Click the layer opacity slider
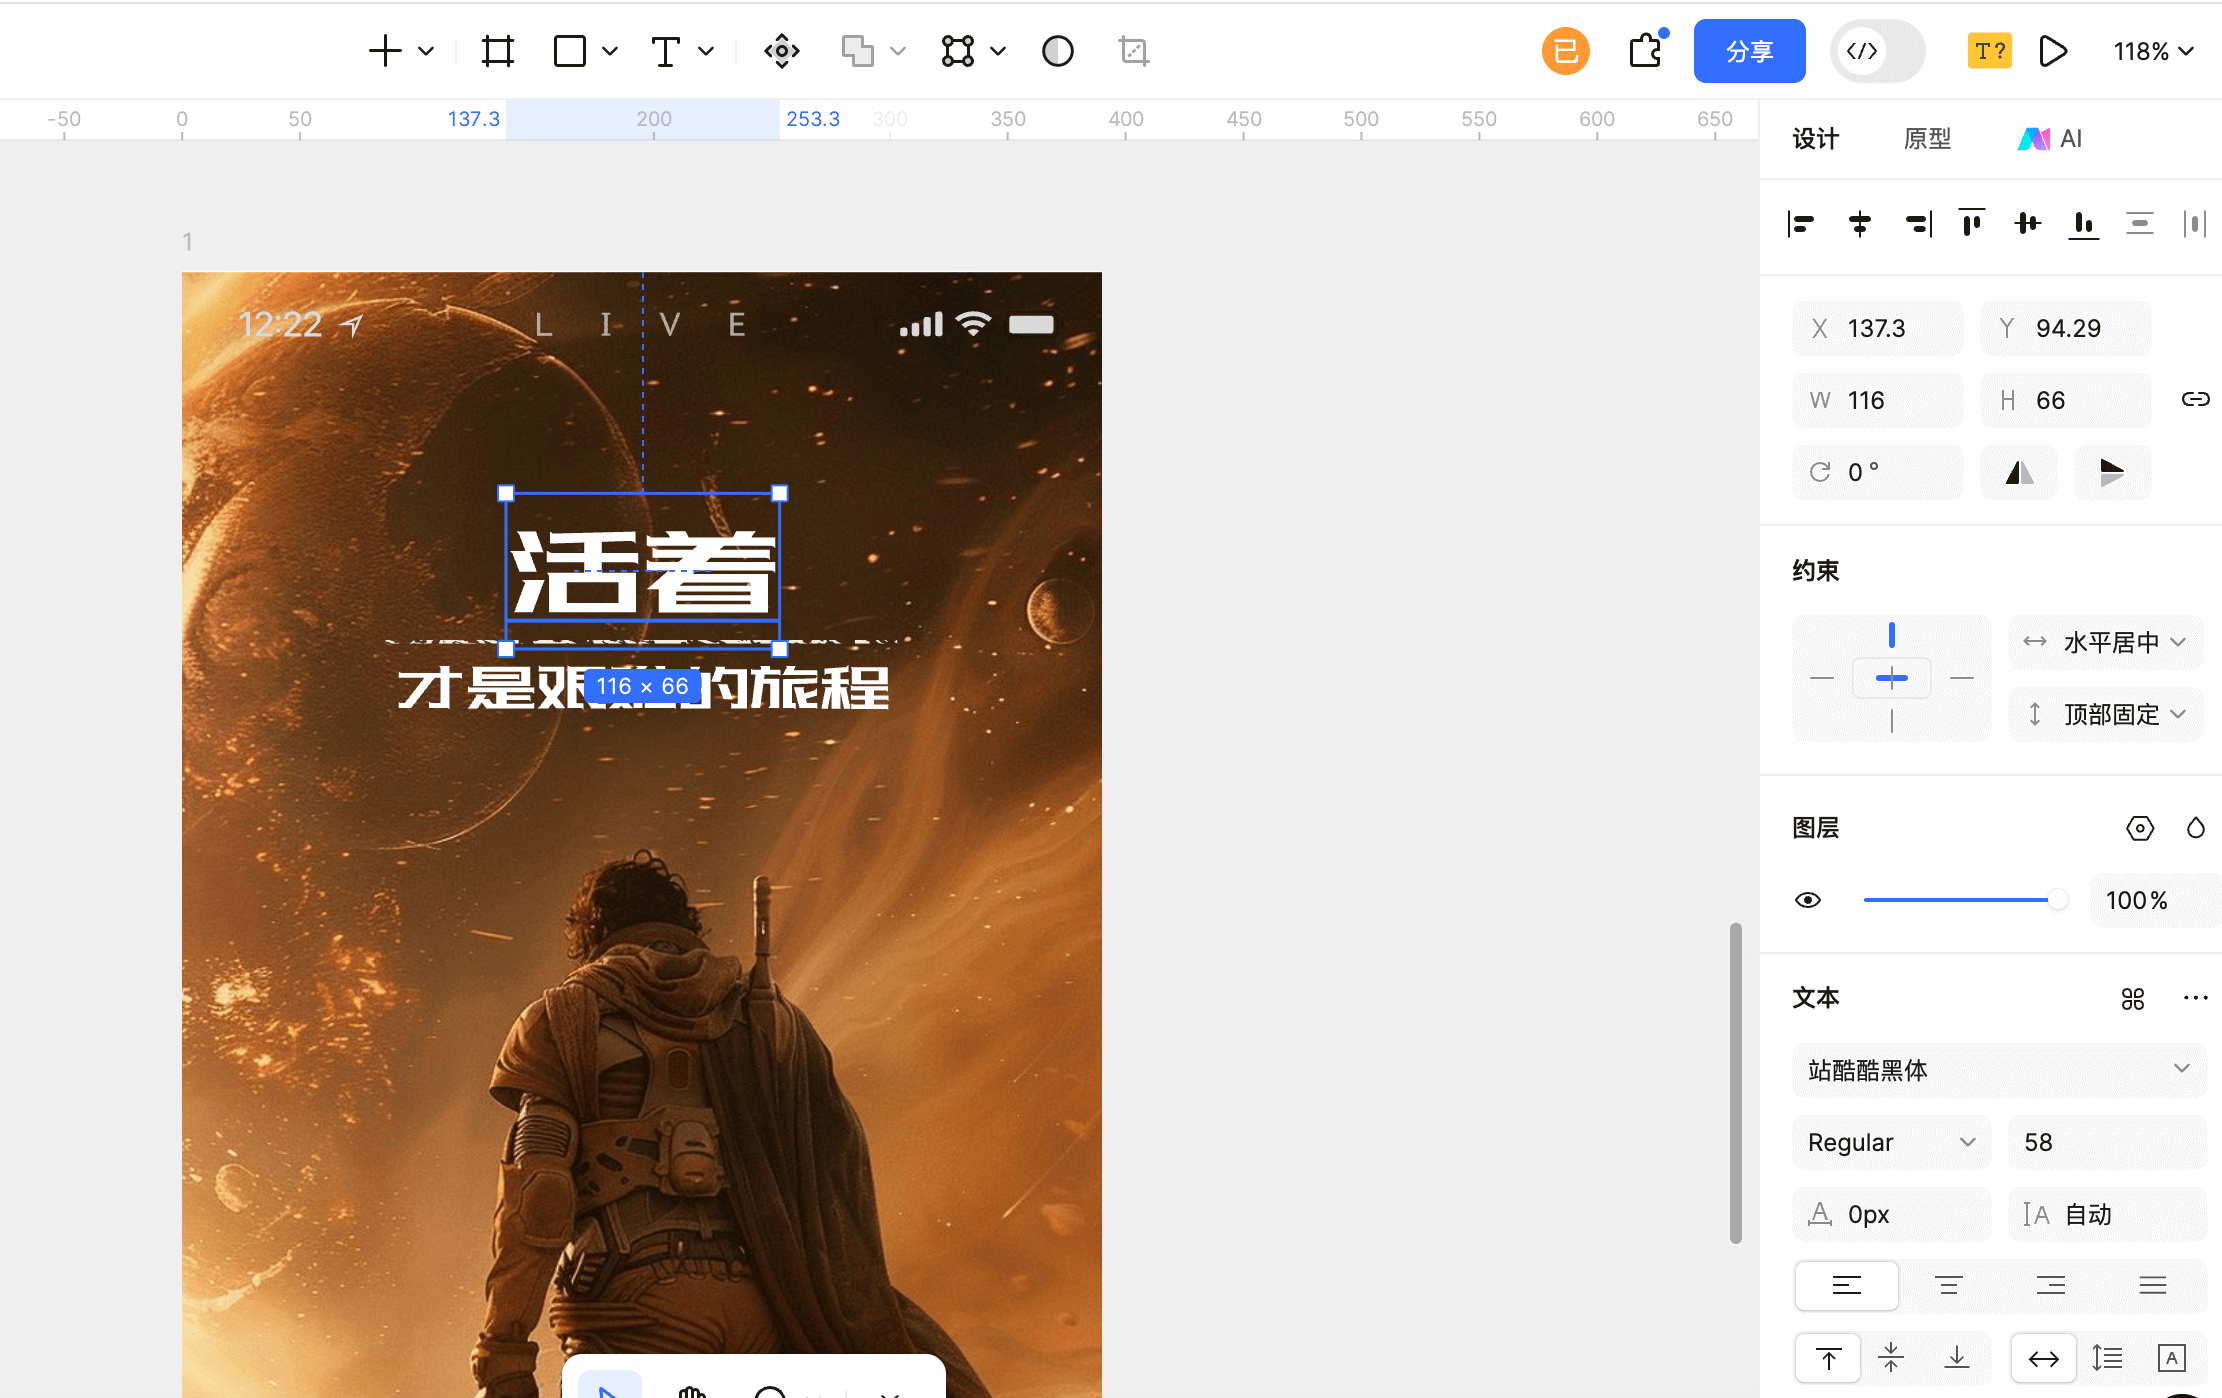 click(x=1960, y=900)
